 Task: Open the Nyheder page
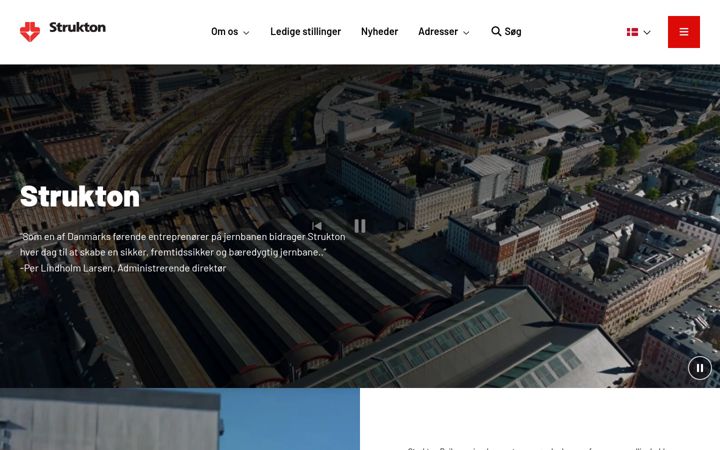(x=379, y=32)
